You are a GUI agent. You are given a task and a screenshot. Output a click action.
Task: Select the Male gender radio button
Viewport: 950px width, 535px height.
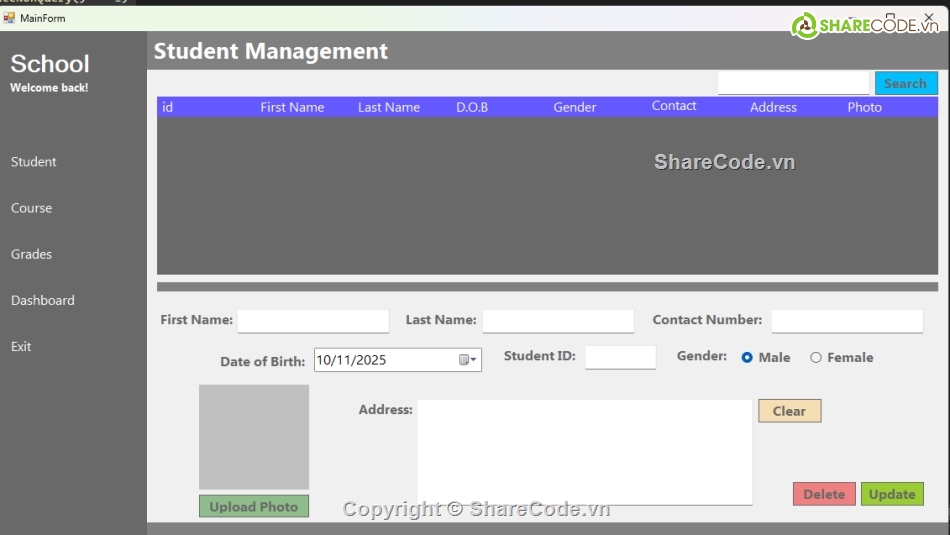[747, 358]
